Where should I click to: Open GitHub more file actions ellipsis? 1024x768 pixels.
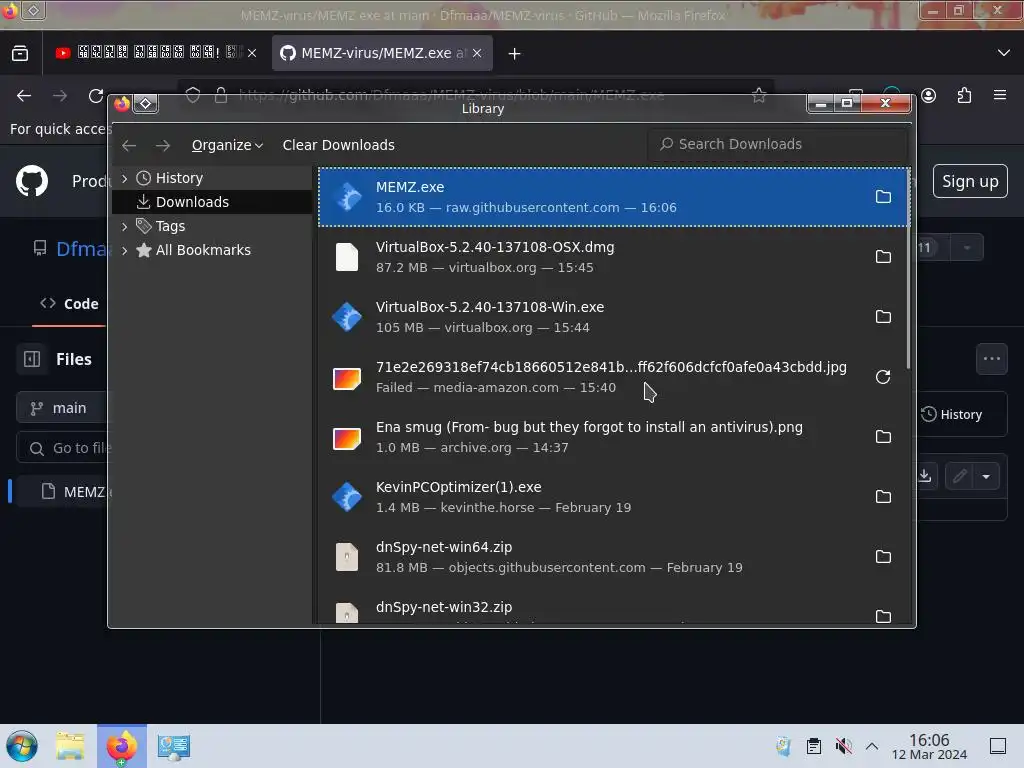click(x=992, y=359)
